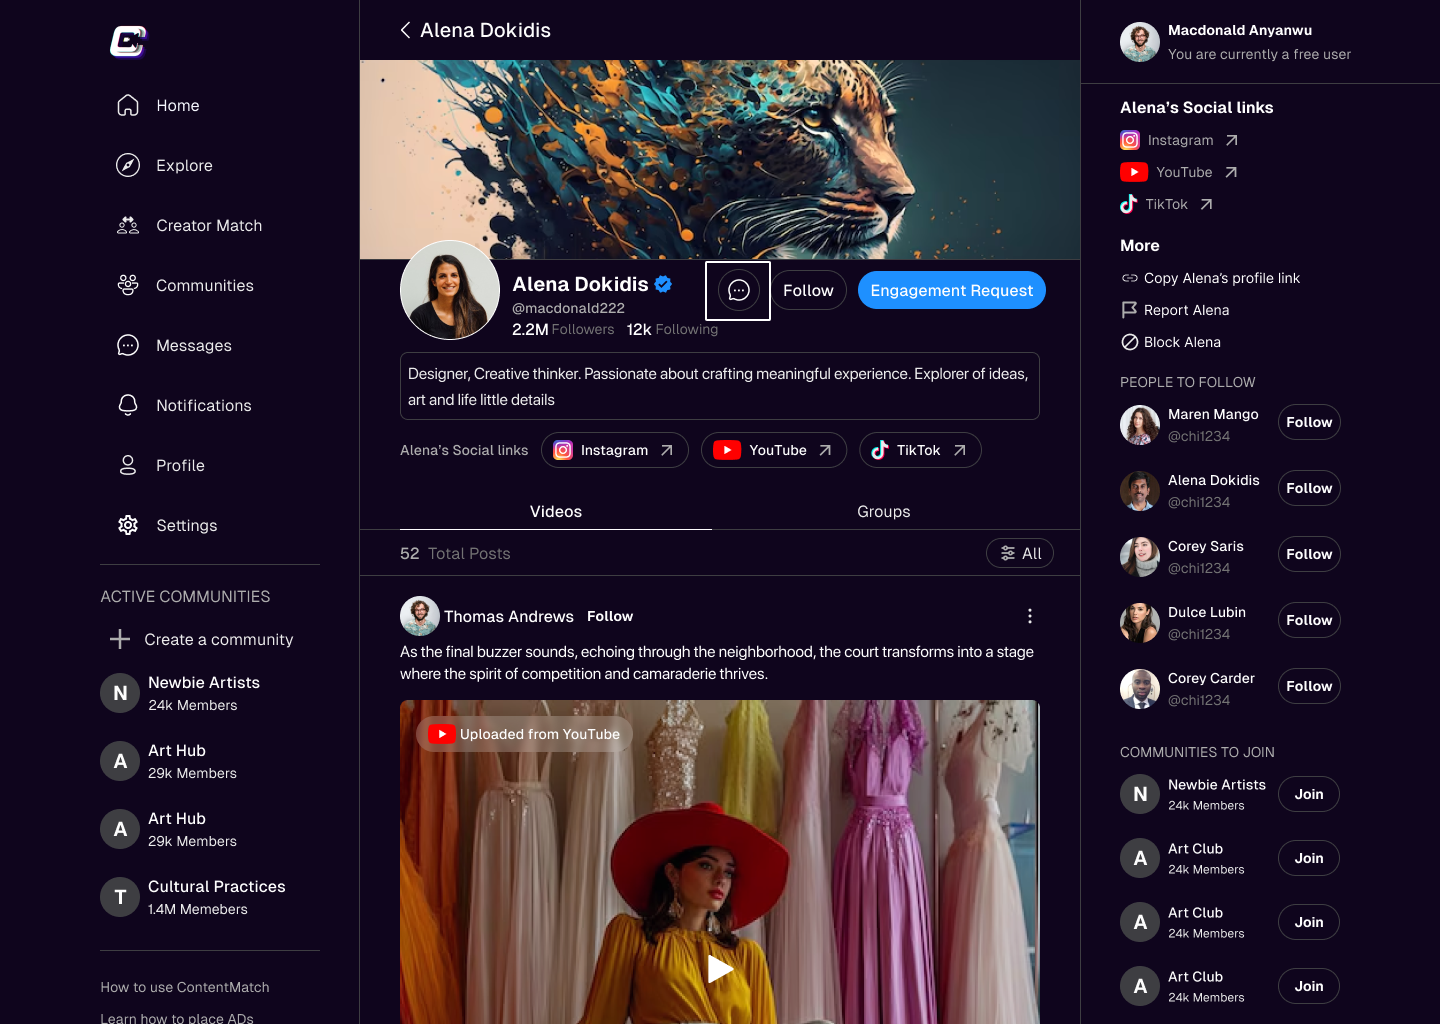Screen dimensions: 1440x1024
Task: Open Notifications from the sidebar
Action: tap(203, 406)
